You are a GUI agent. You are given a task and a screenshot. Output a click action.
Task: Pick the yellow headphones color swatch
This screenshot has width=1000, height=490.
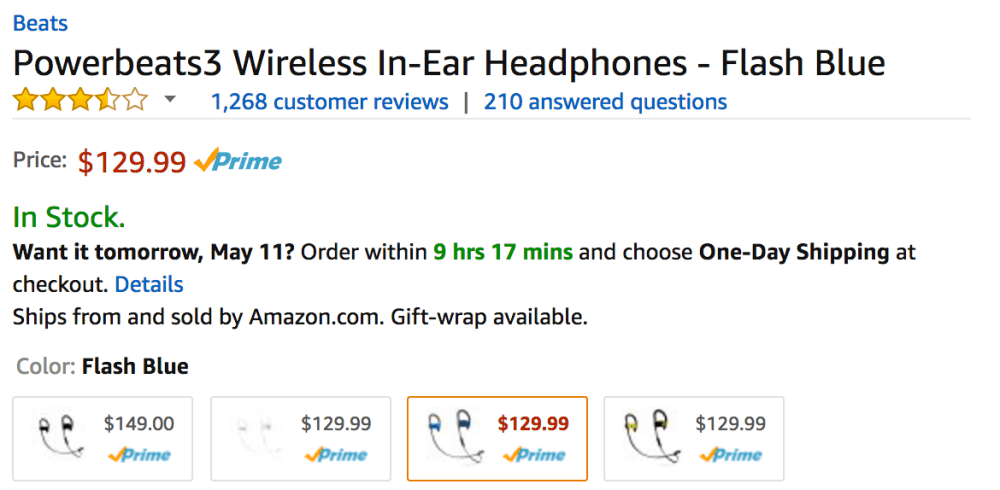coord(694,438)
